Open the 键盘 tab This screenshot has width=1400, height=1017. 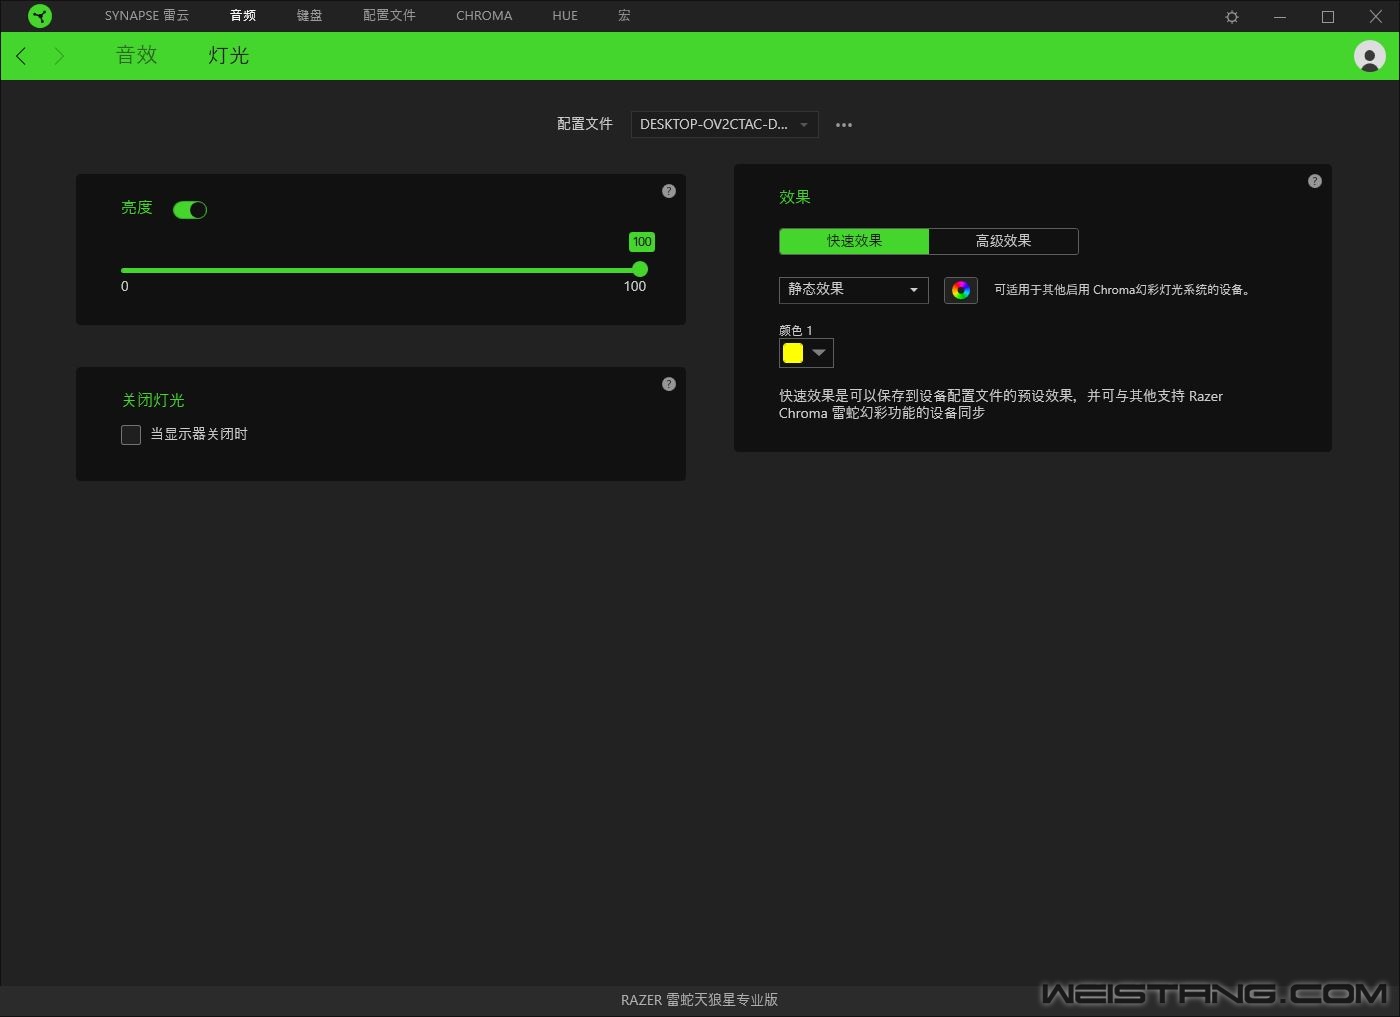coord(310,16)
